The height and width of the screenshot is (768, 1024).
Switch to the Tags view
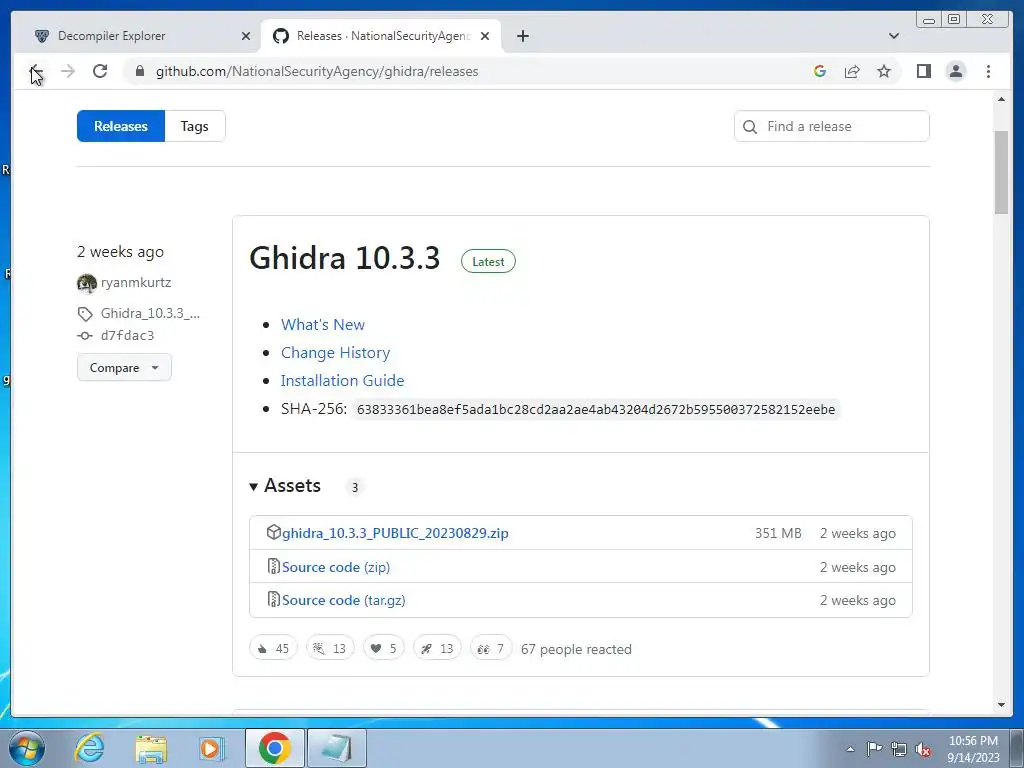(x=195, y=126)
